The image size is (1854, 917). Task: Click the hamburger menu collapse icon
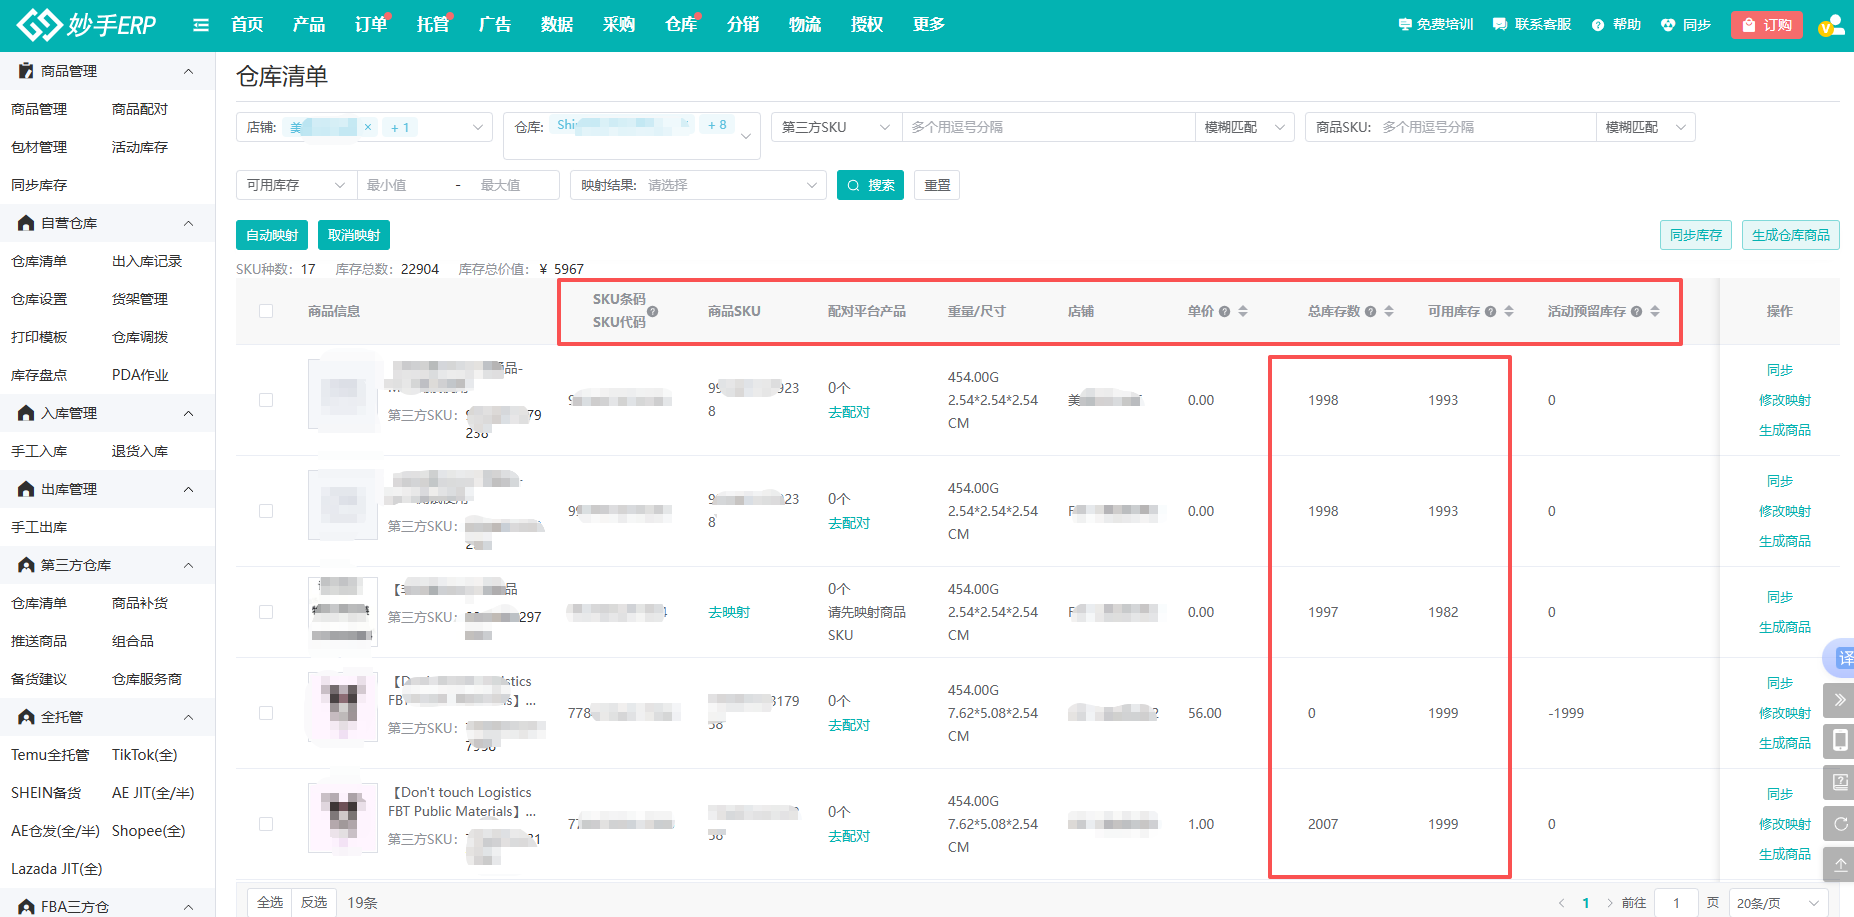pos(201,25)
